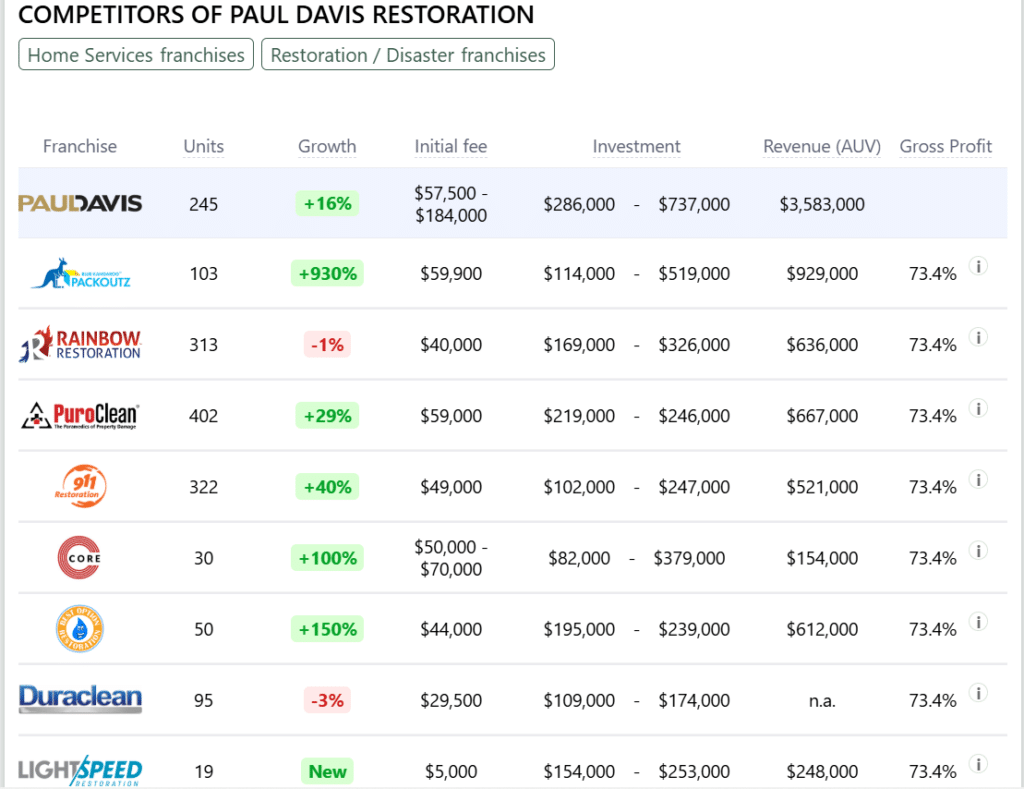Sort by the Gross Profit column header
1024x789 pixels.
[x=946, y=146]
